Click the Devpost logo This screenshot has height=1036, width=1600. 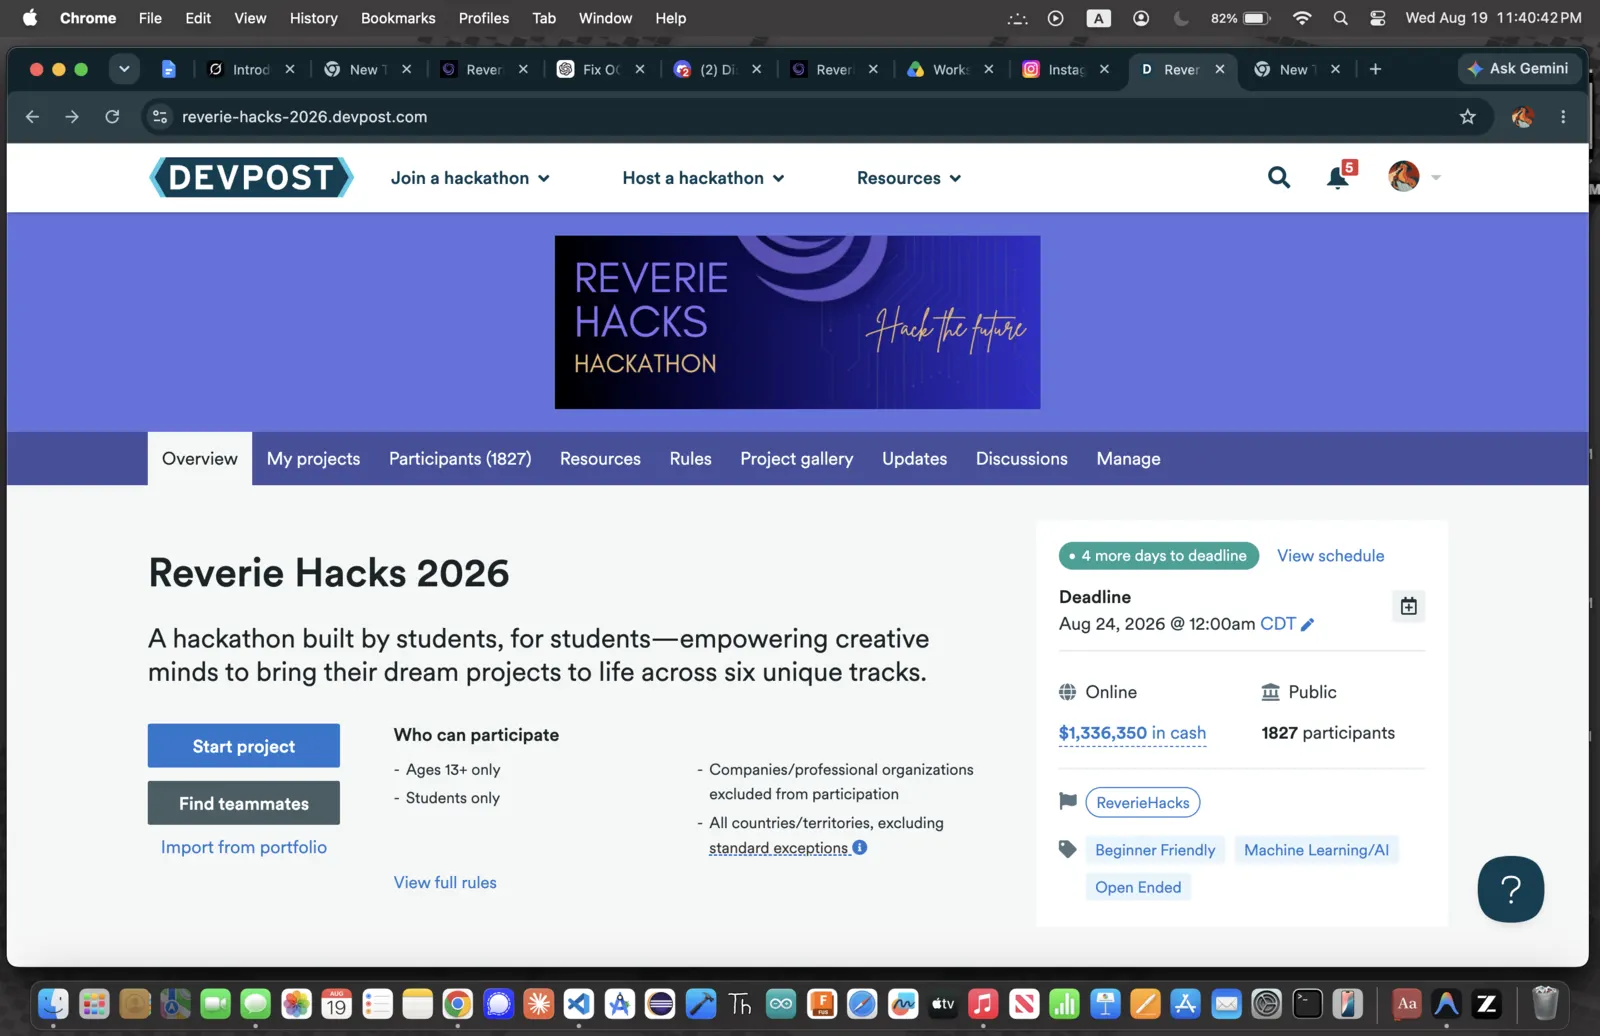pos(251,177)
